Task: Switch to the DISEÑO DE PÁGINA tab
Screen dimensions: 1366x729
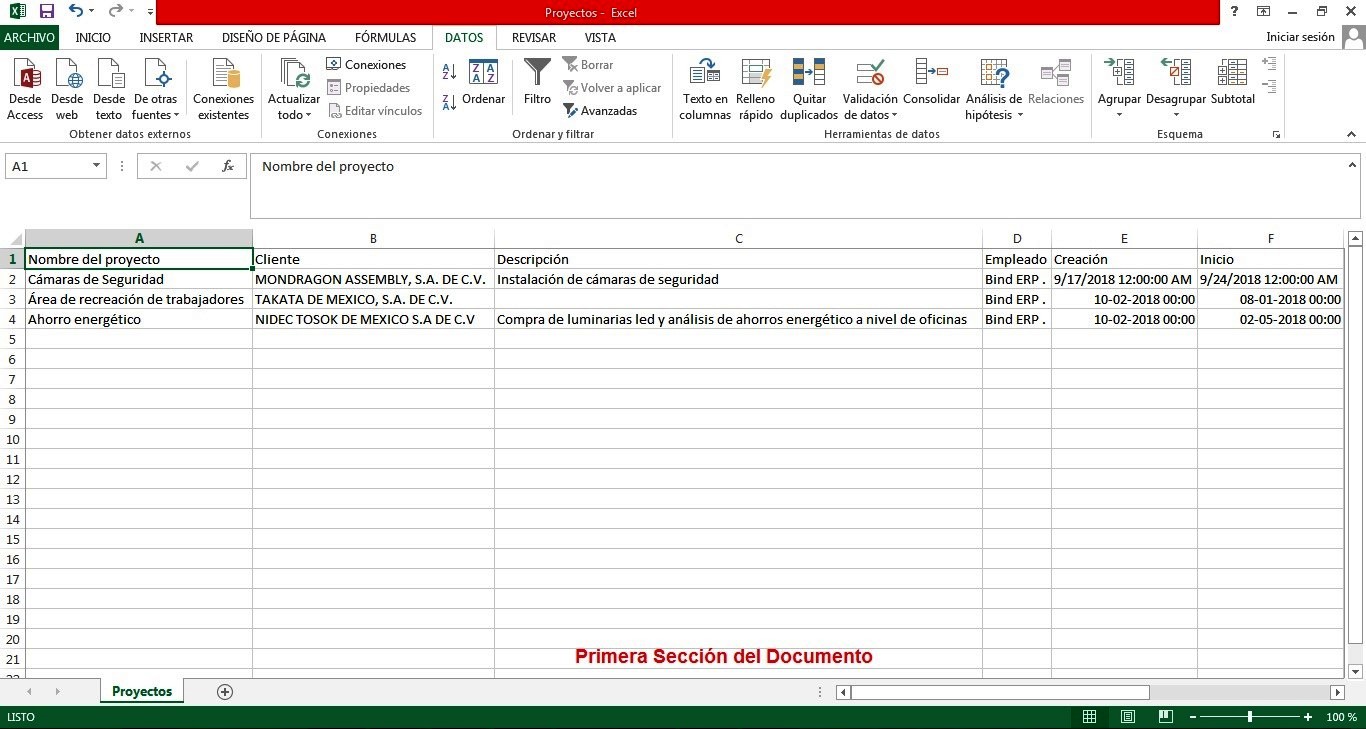Action: pos(274,37)
